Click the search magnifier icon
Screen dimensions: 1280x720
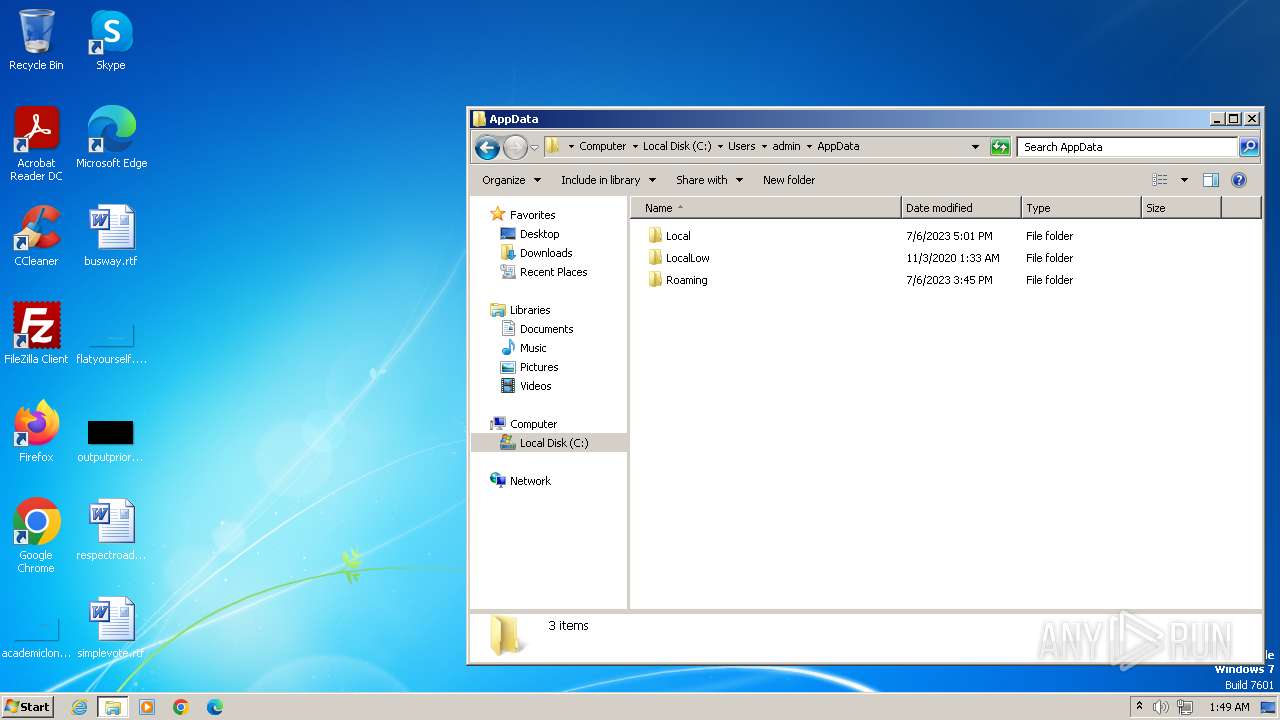1249,147
